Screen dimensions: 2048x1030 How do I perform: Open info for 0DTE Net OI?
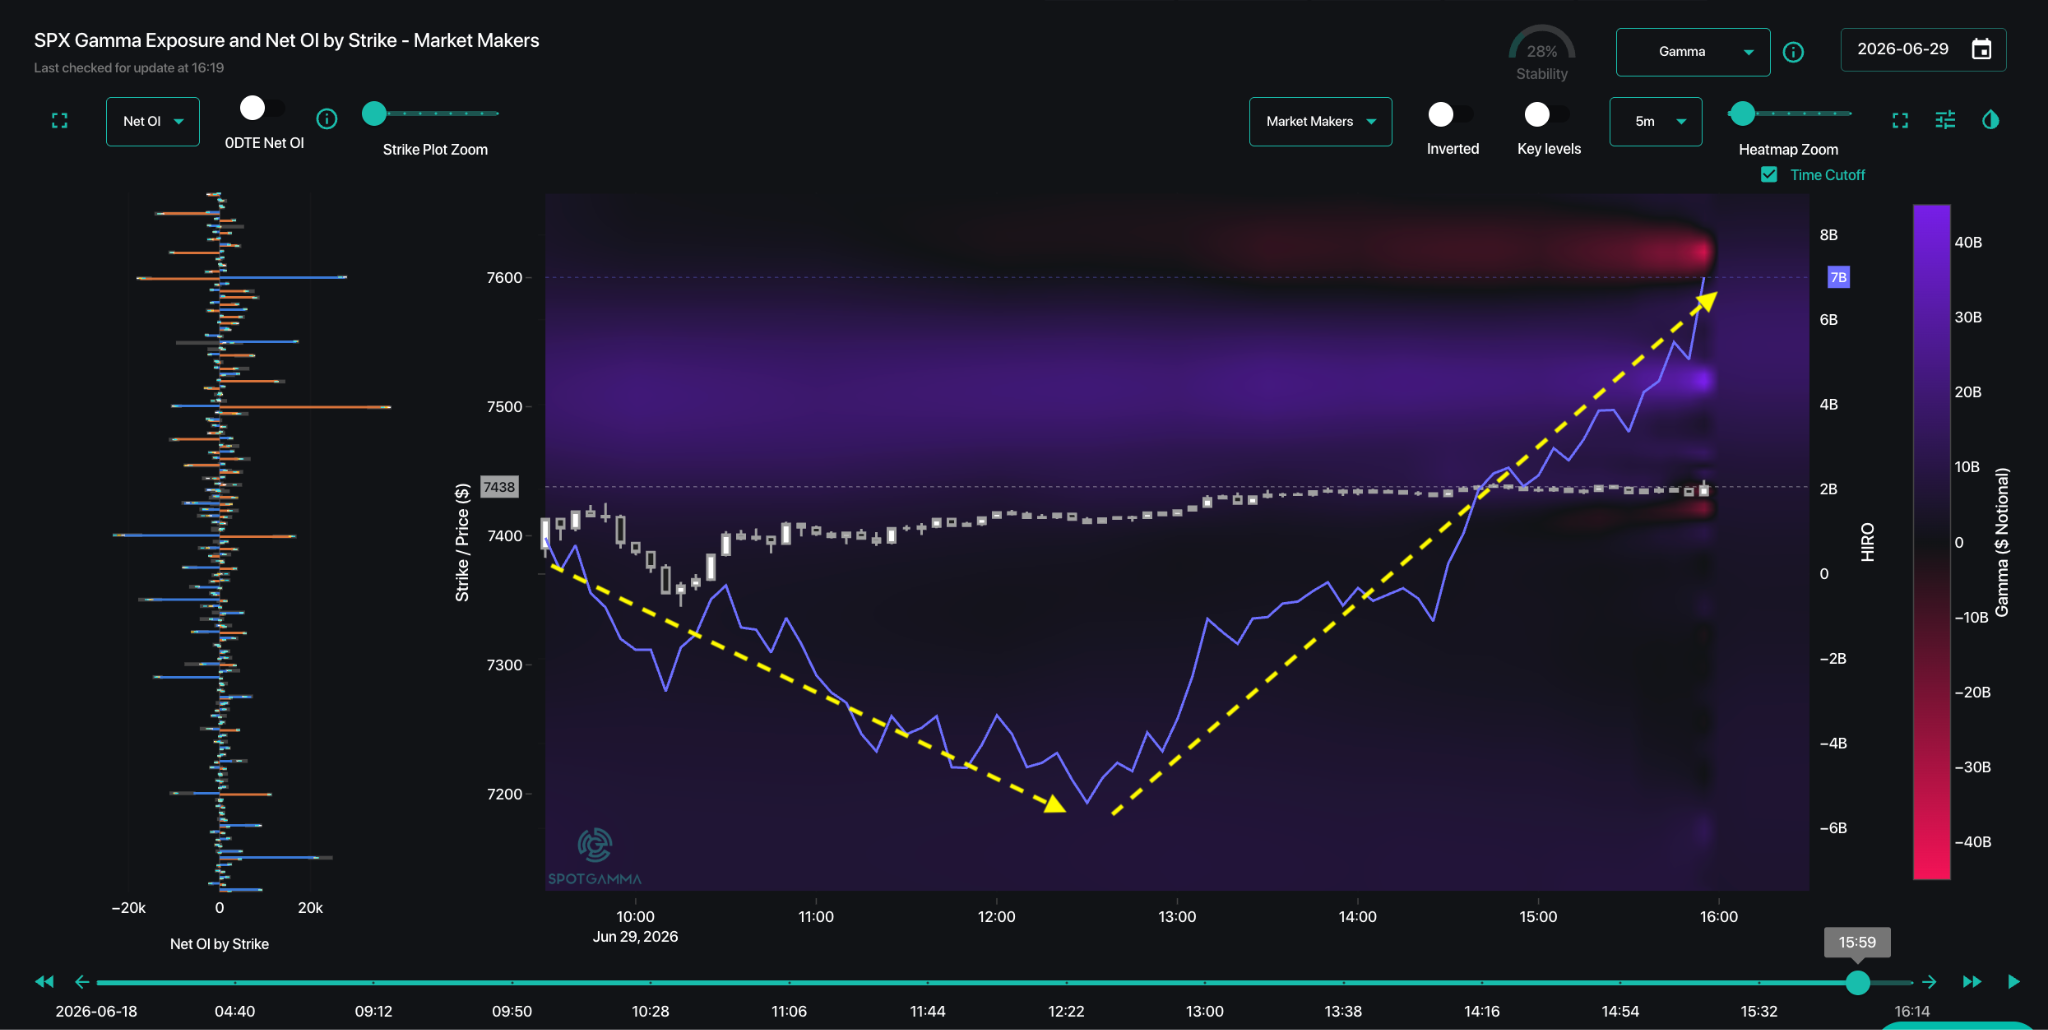click(x=327, y=119)
